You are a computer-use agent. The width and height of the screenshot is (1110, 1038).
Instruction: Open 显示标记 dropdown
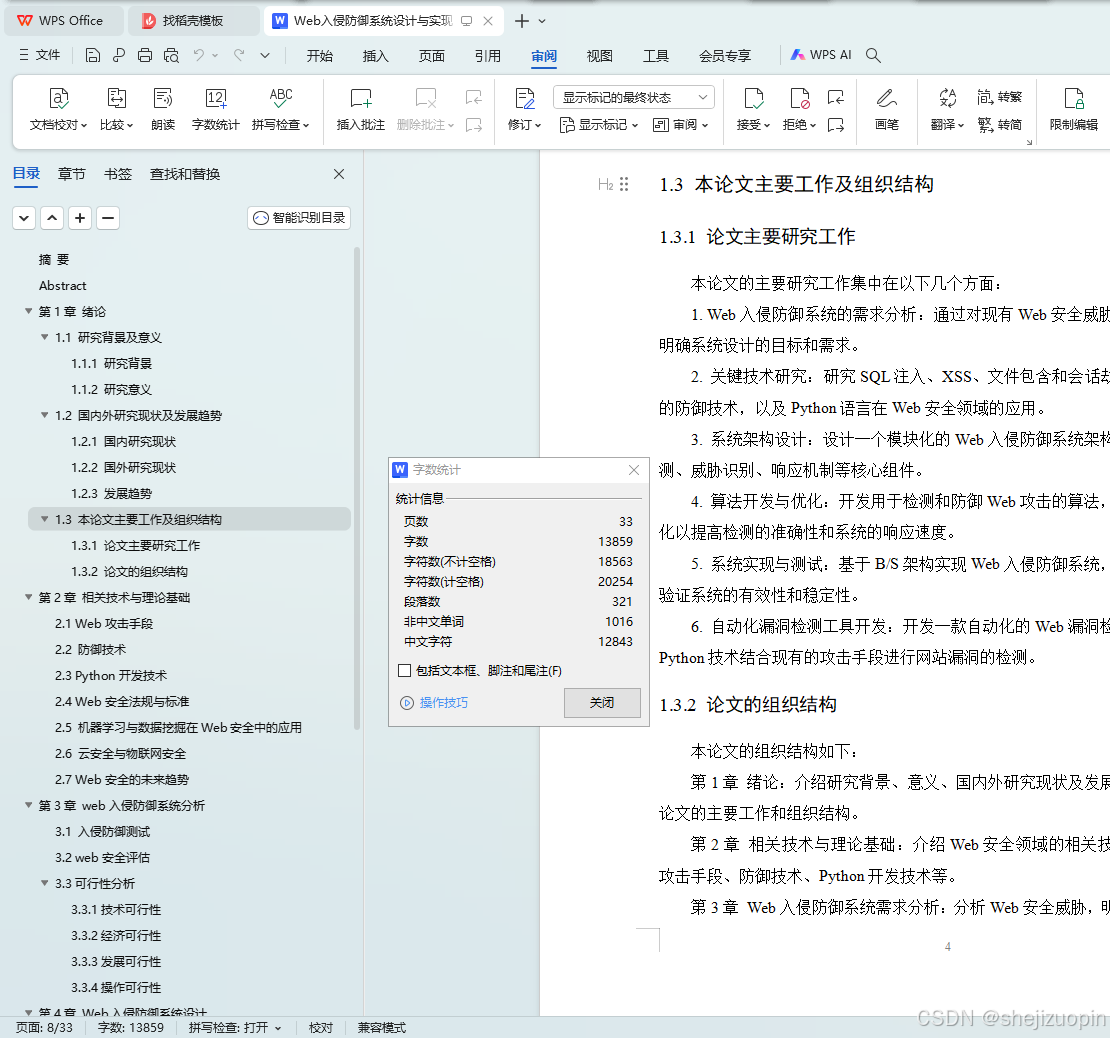[x=599, y=125]
